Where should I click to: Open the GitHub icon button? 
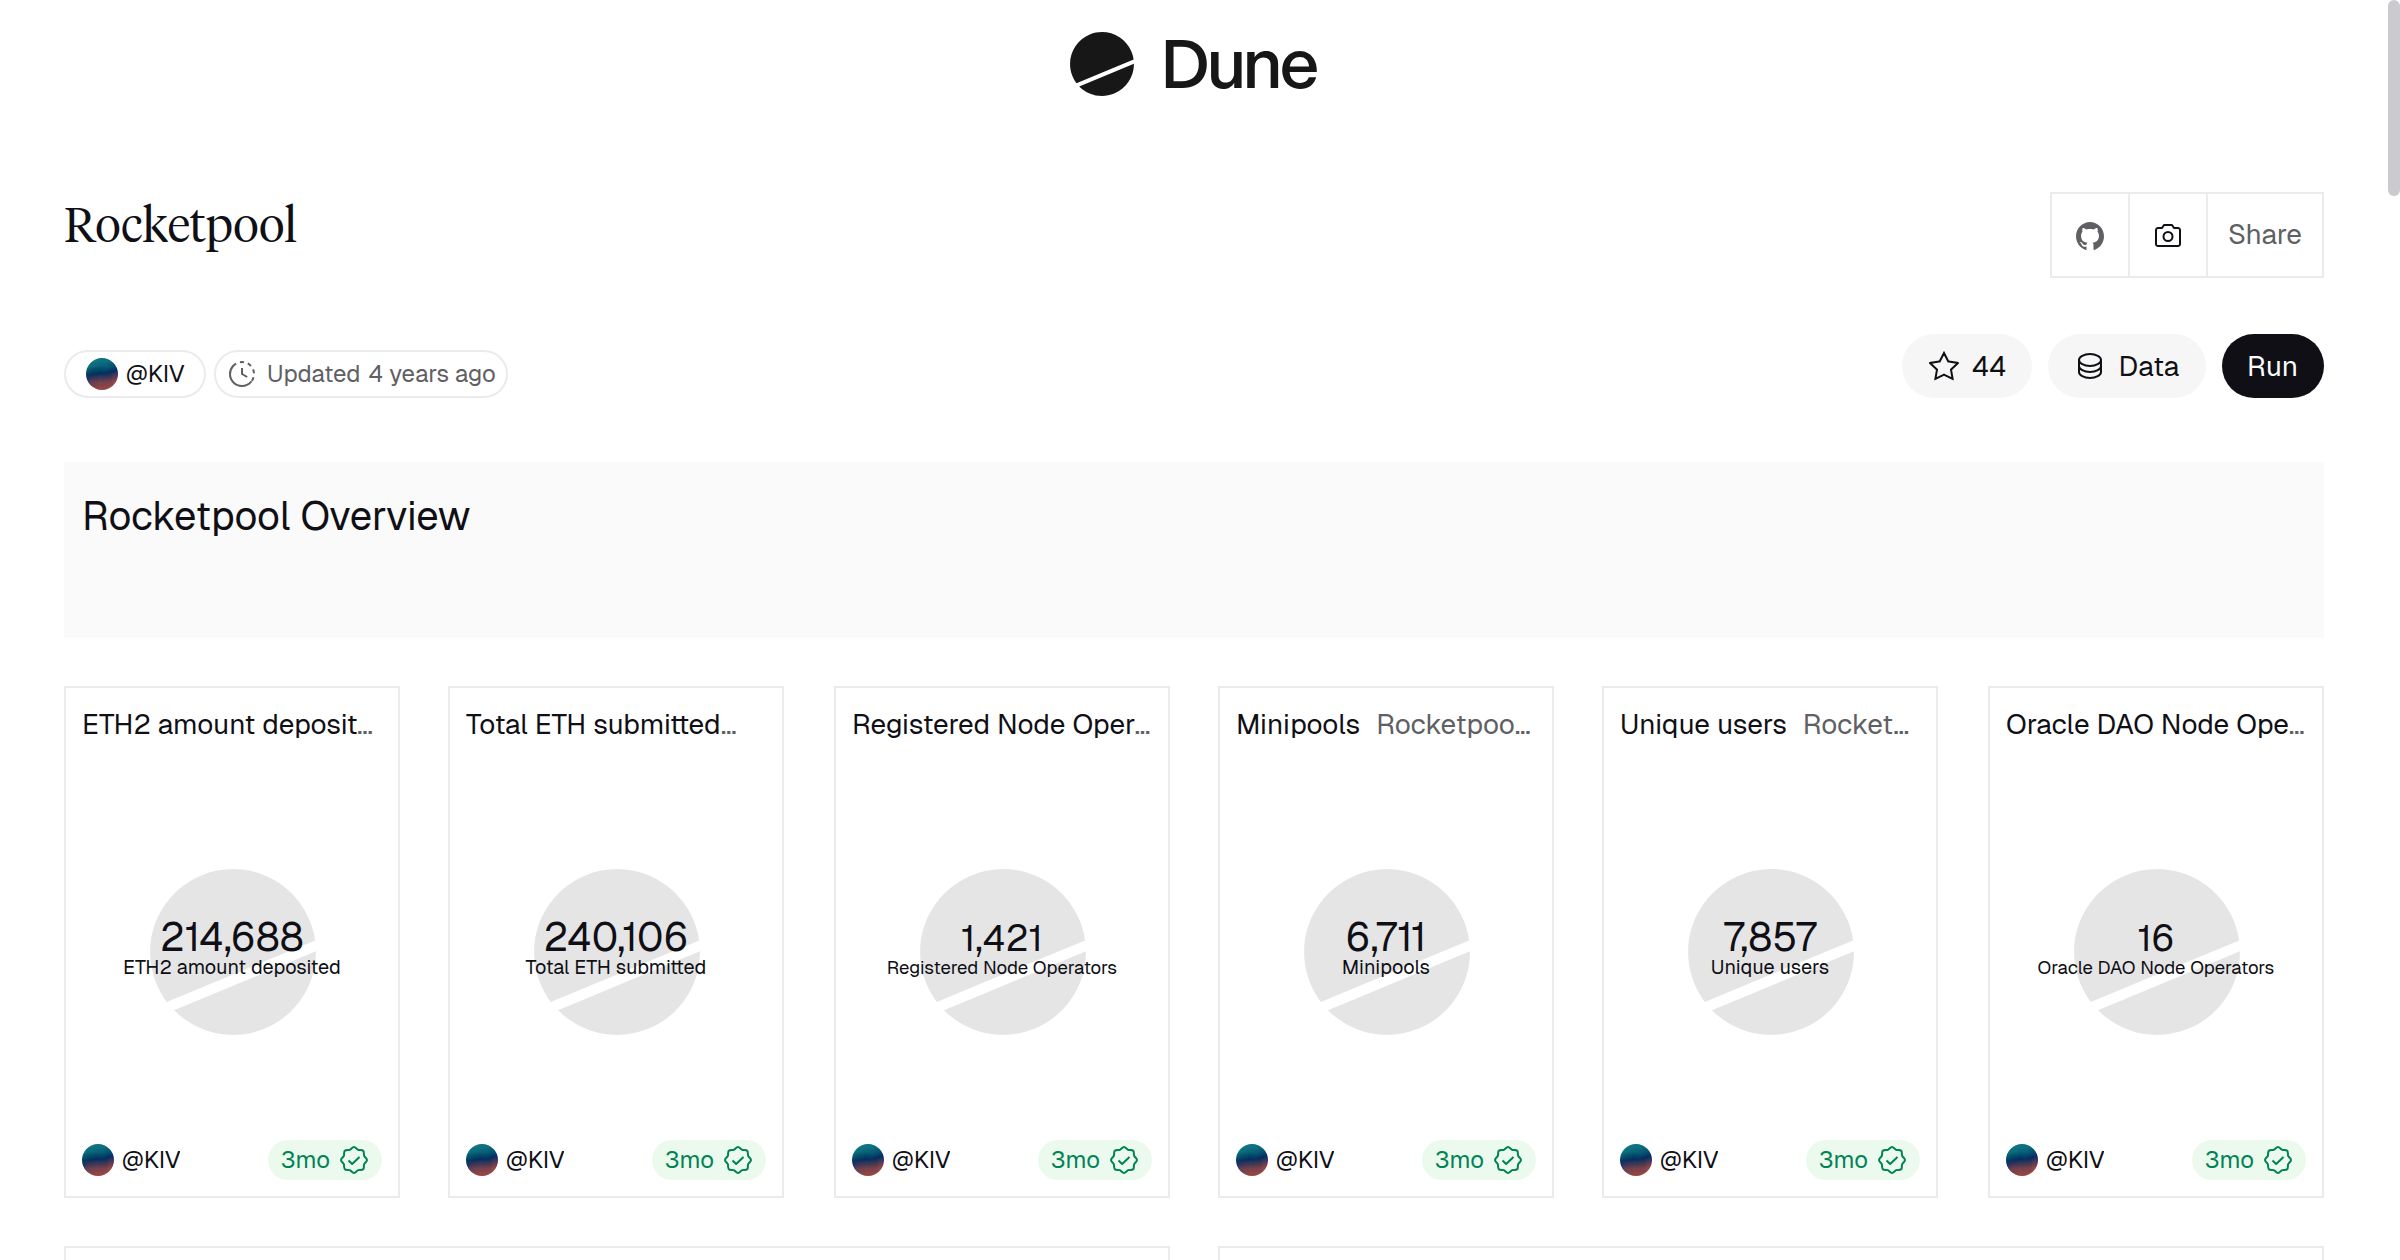pyautogui.click(x=2089, y=235)
